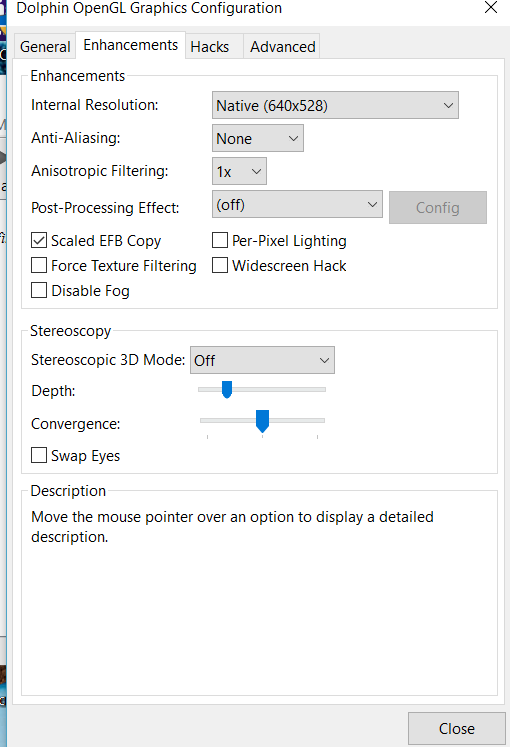
Task: Open the Internal Resolution dropdown
Action: point(335,105)
